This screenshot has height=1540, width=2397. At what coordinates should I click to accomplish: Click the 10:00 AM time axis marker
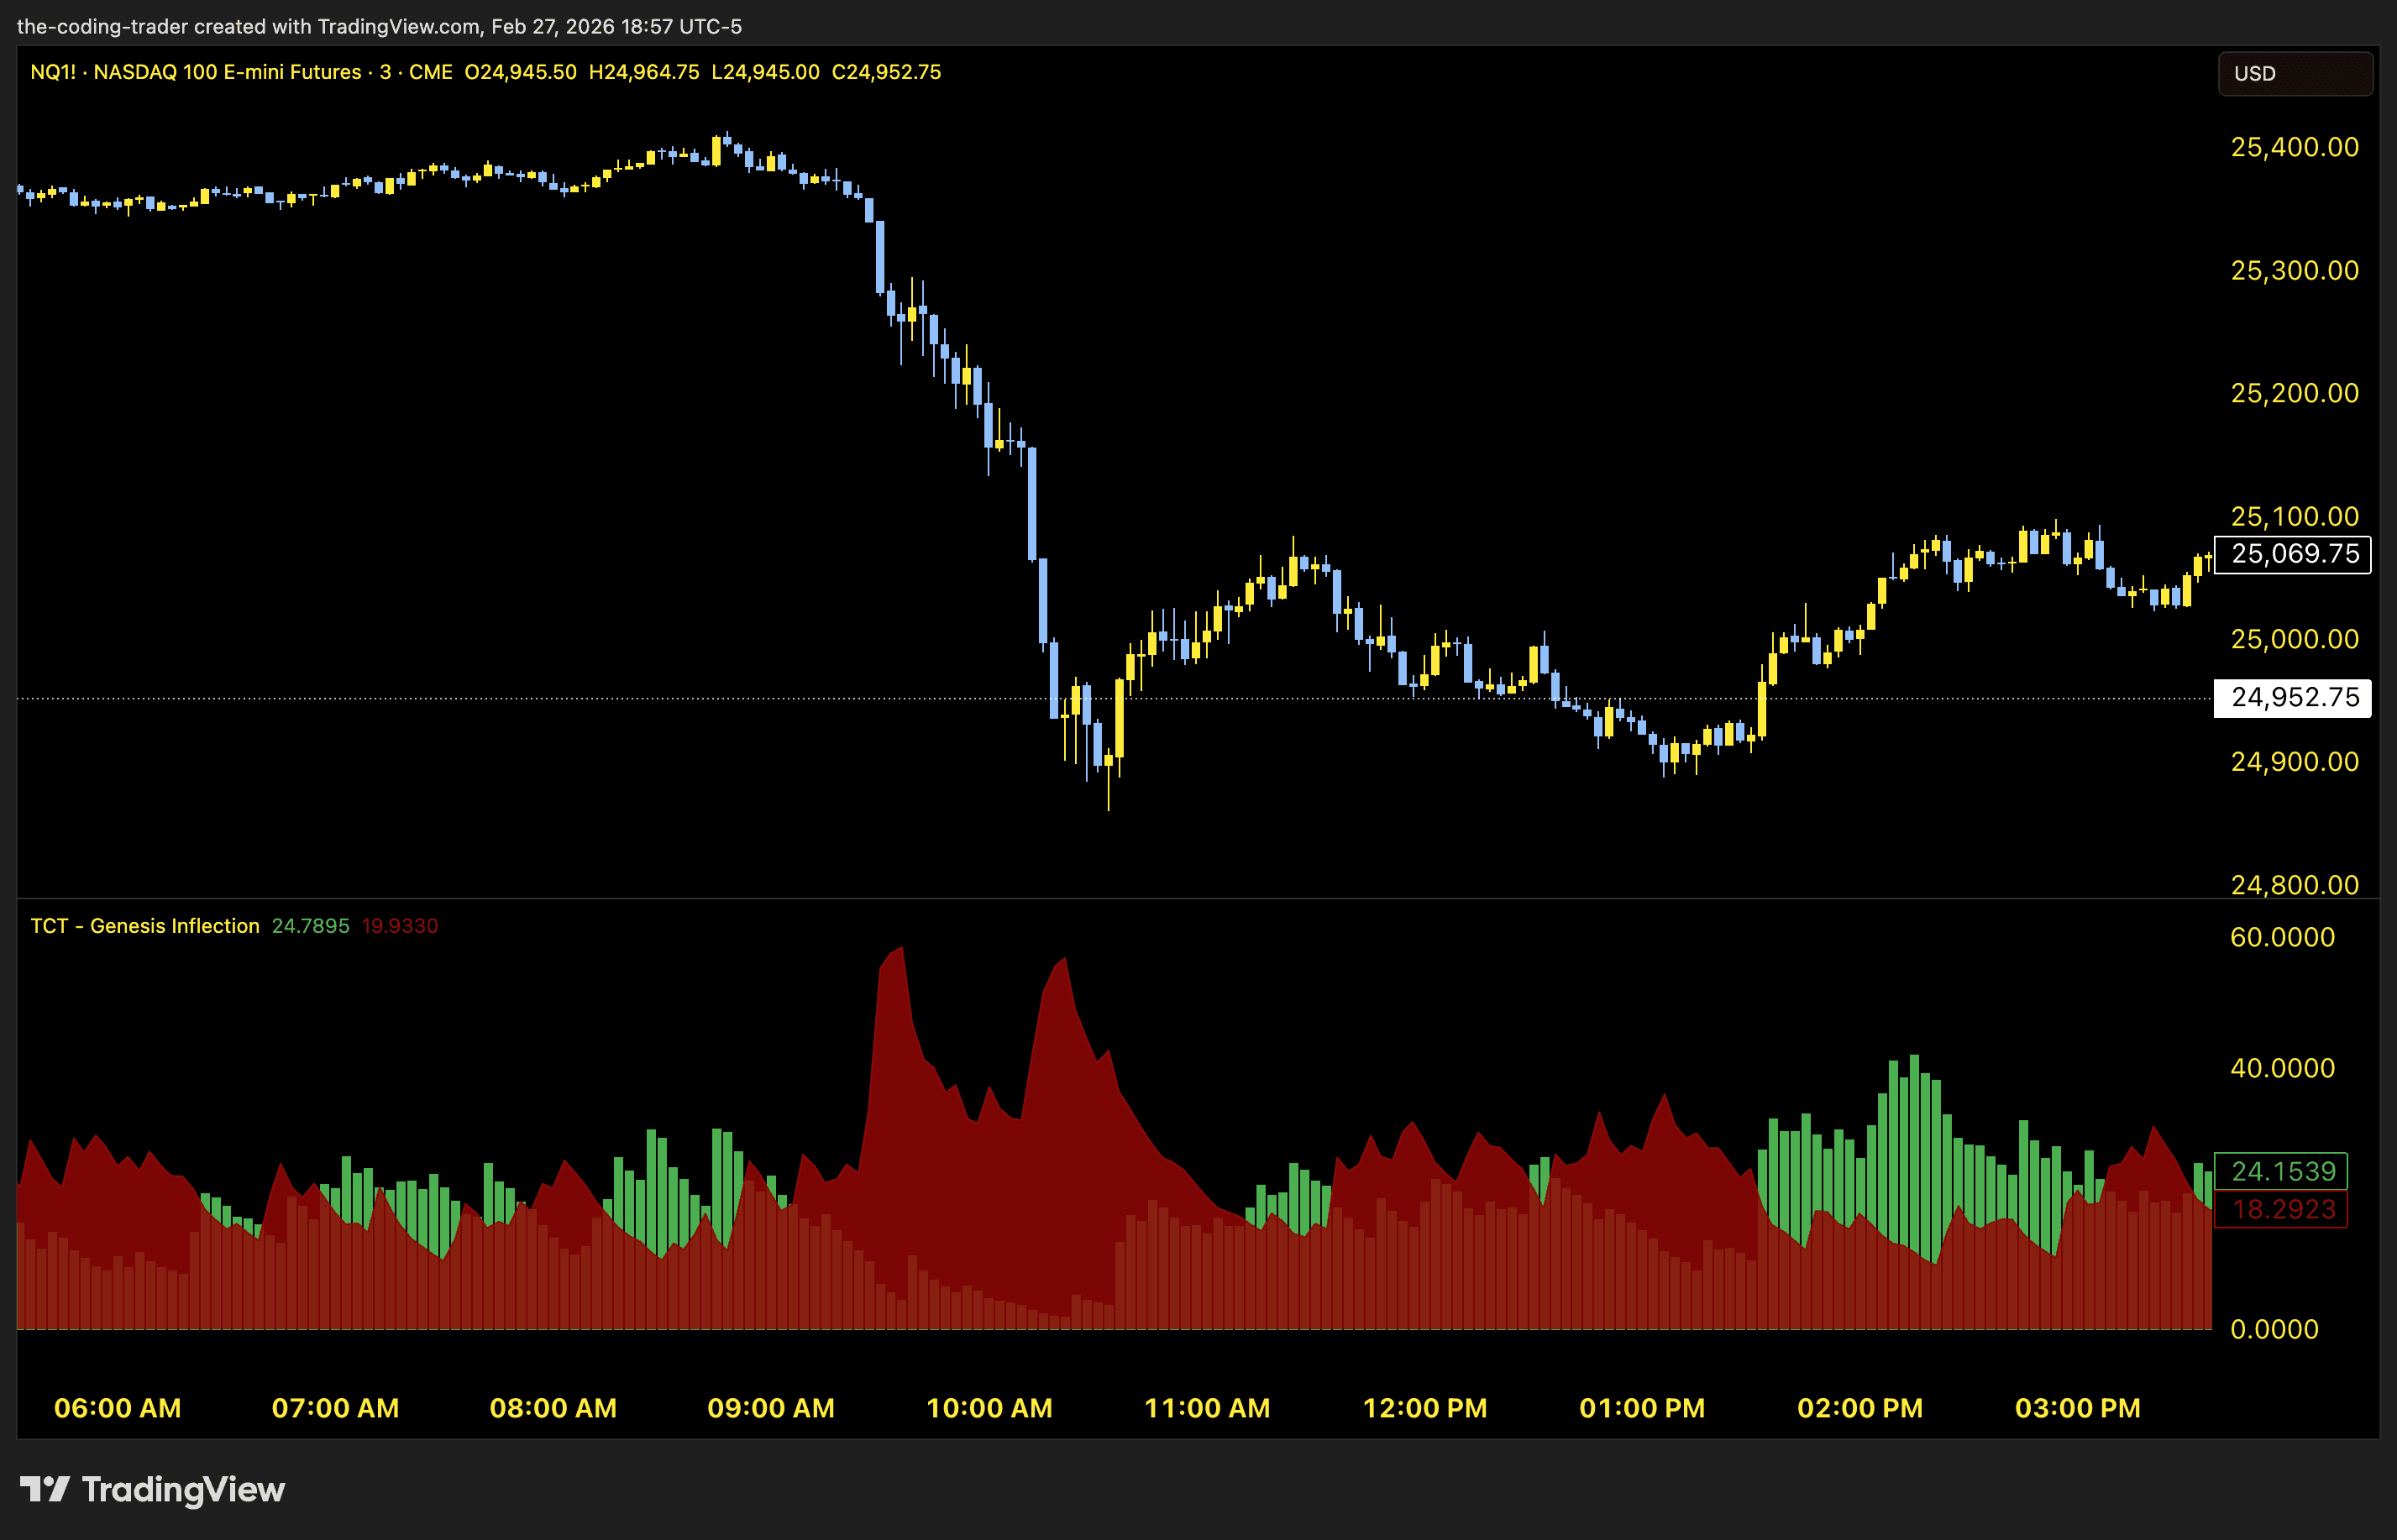click(x=989, y=1408)
